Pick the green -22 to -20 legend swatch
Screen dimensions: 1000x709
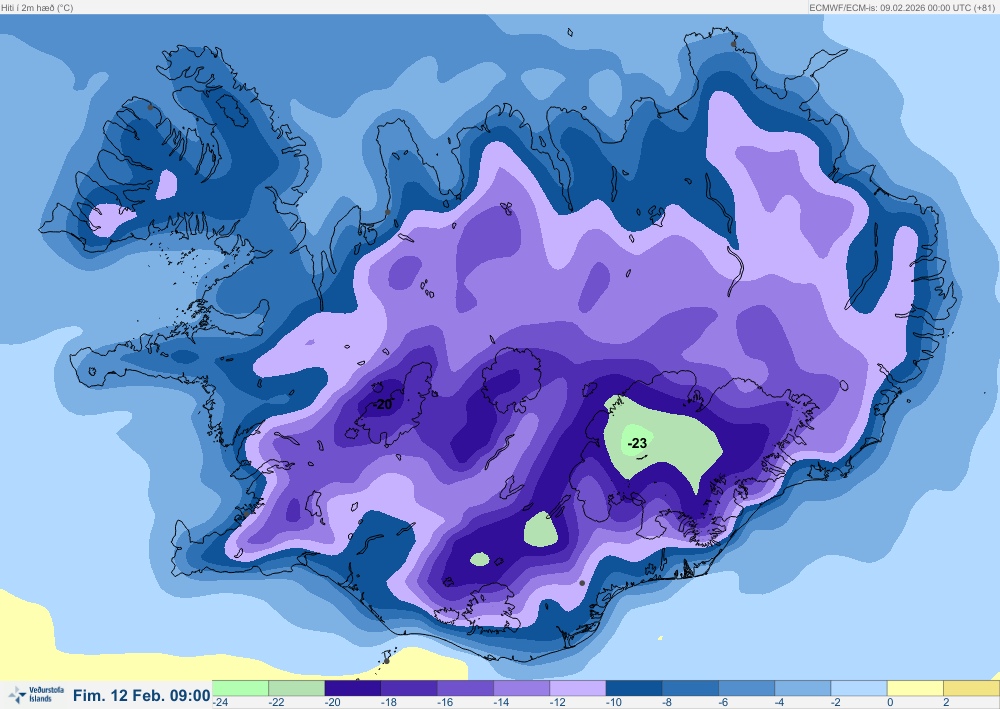click(297, 688)
